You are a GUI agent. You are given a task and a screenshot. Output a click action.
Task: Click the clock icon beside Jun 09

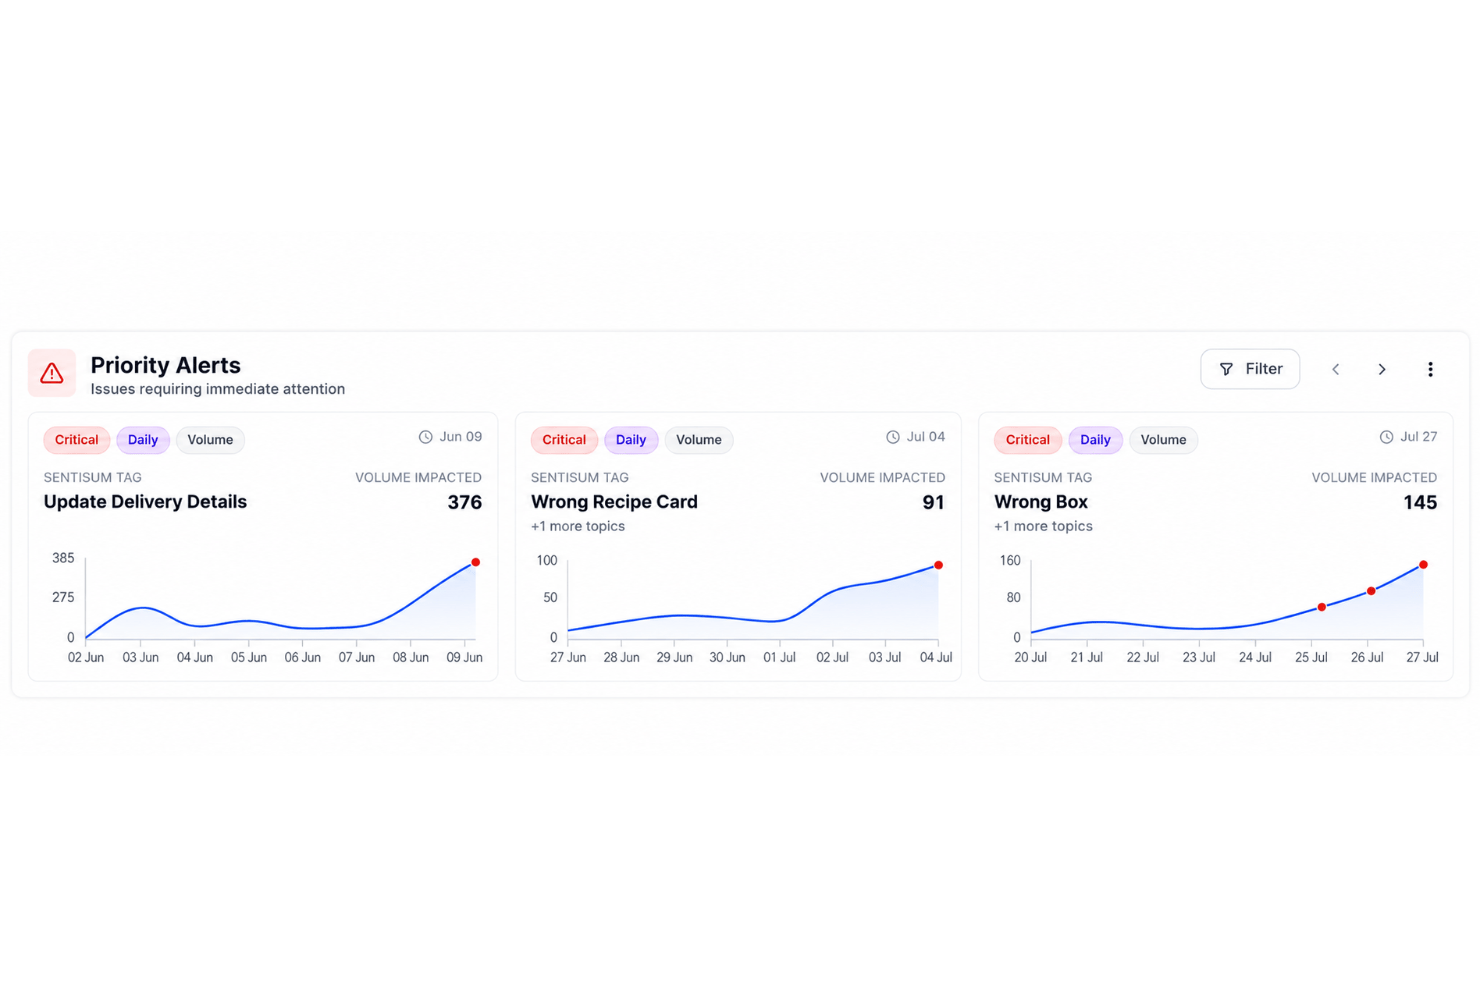click(425, 437)
